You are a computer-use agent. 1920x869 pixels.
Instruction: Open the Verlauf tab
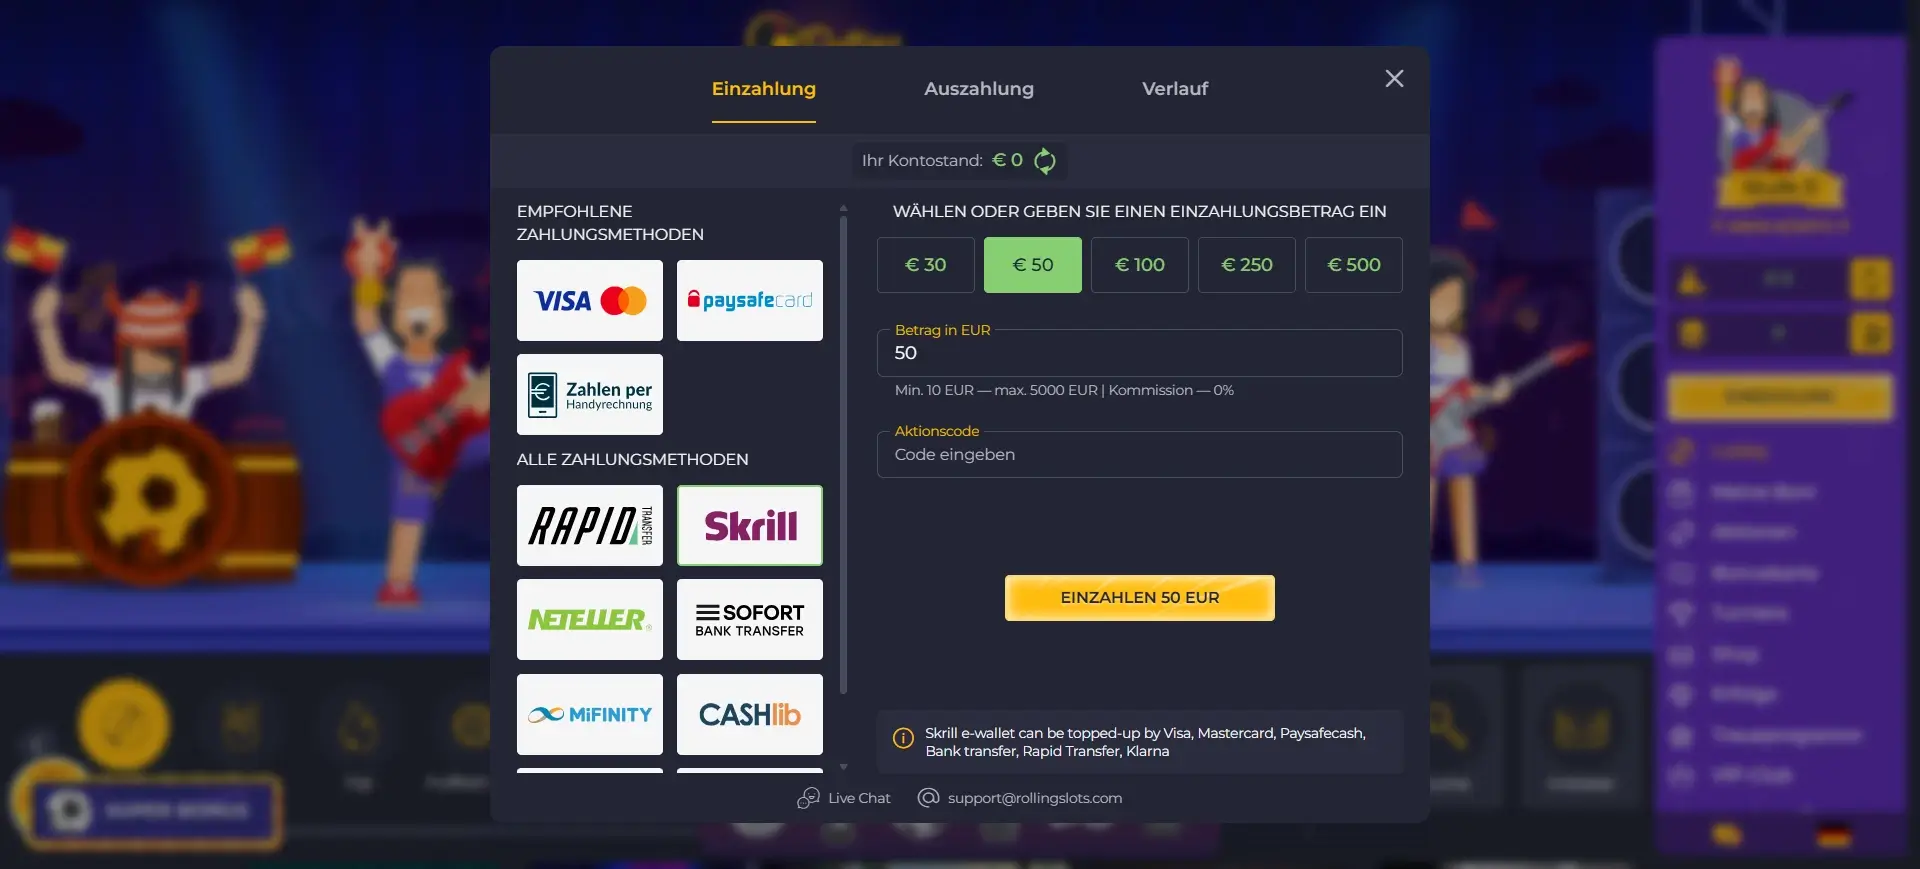1175,88
